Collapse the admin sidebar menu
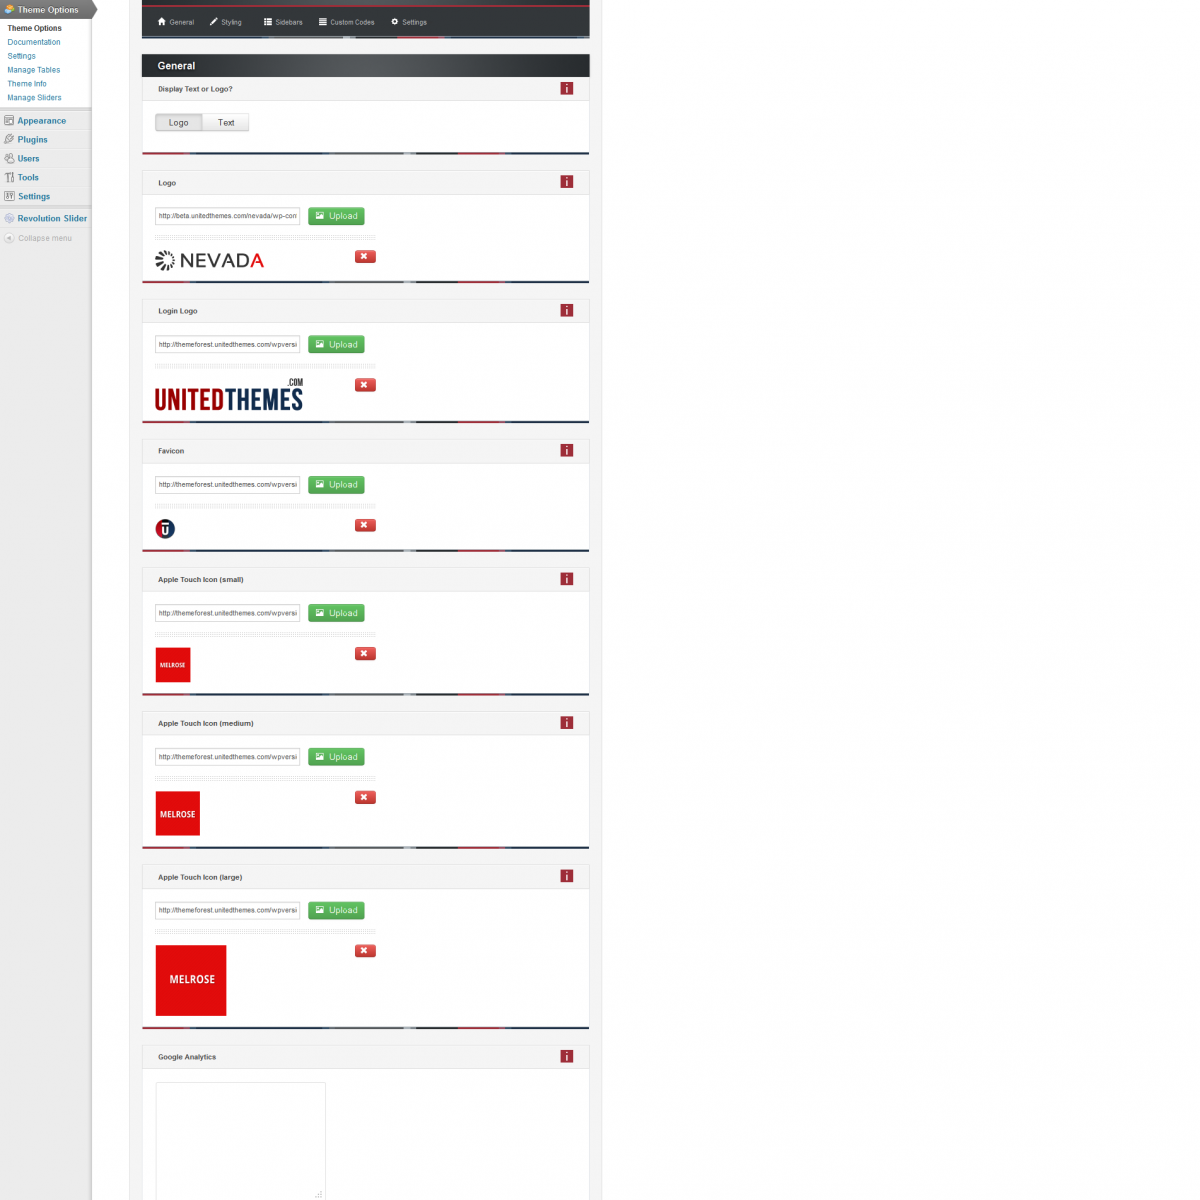The width and height of the screenshot is (1200, 1200). click(x=44, y=238)
